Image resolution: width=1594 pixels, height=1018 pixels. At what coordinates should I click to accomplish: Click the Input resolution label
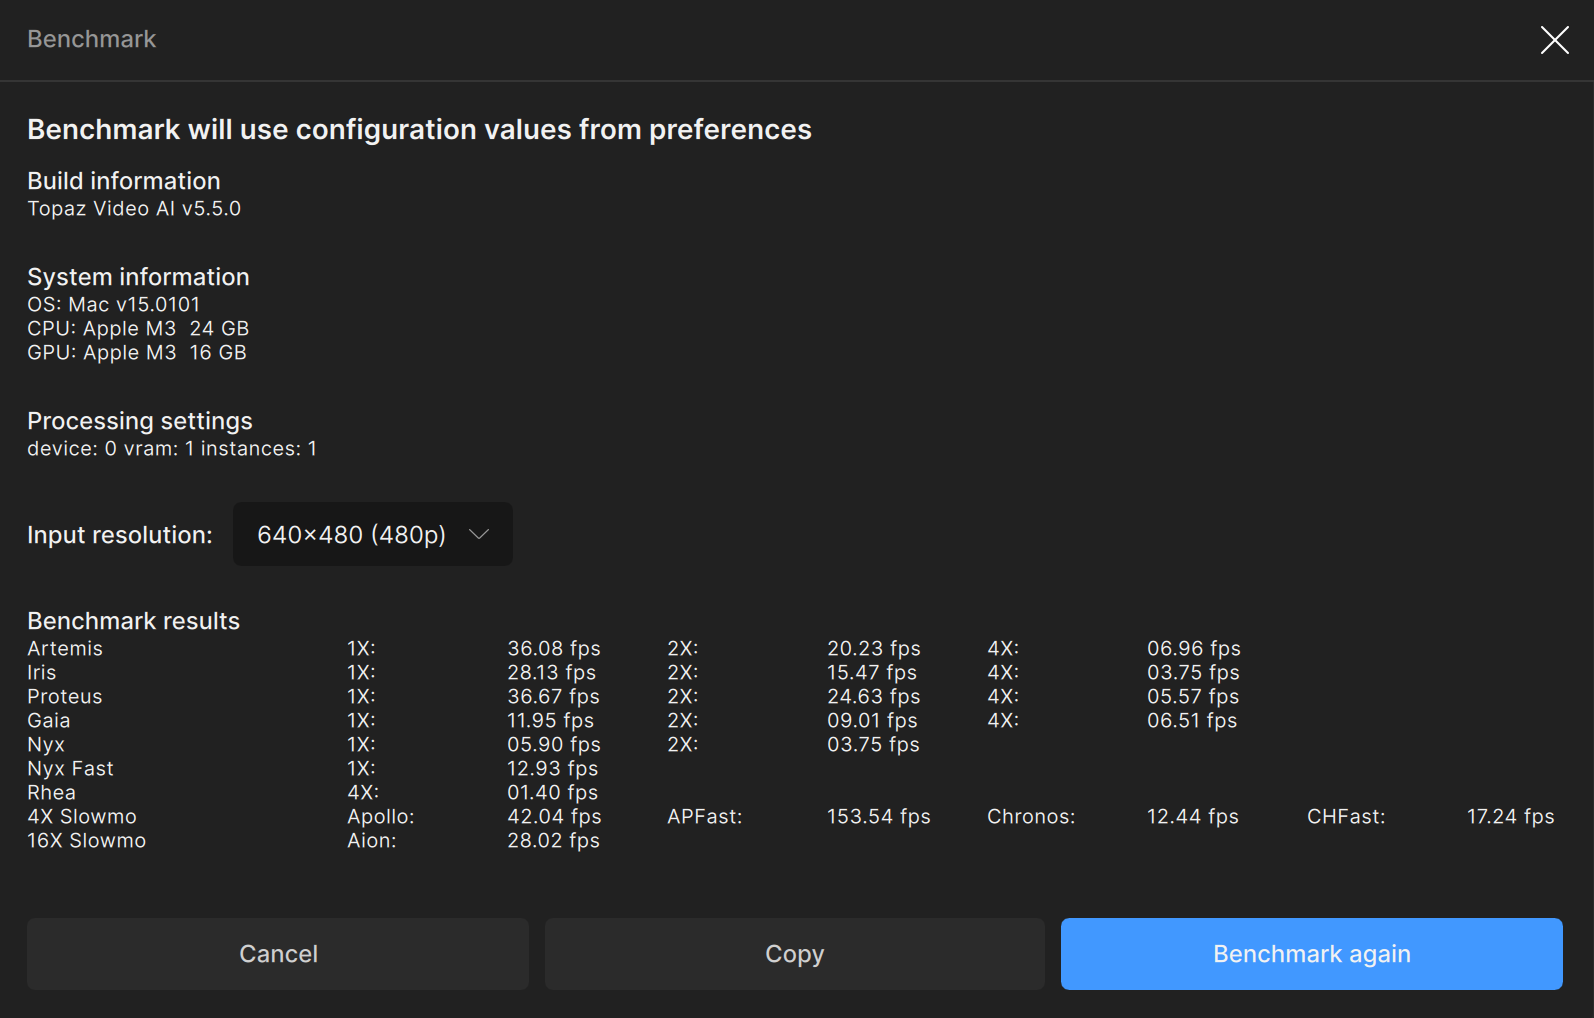tap(120, 535)
